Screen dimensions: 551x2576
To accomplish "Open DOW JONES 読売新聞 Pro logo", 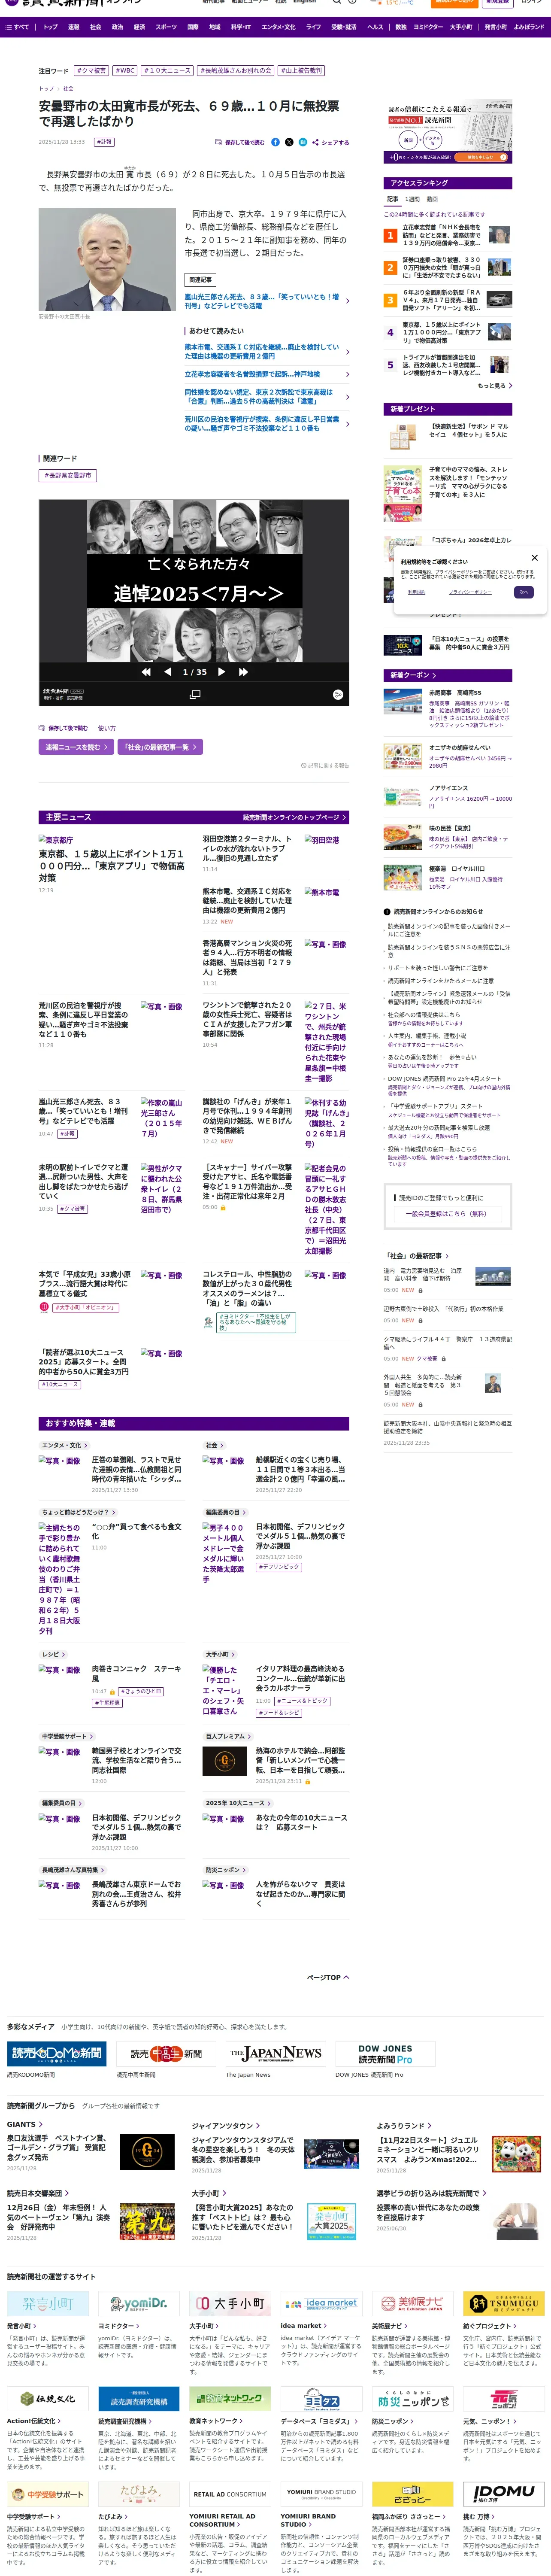I will [386, 2053].
